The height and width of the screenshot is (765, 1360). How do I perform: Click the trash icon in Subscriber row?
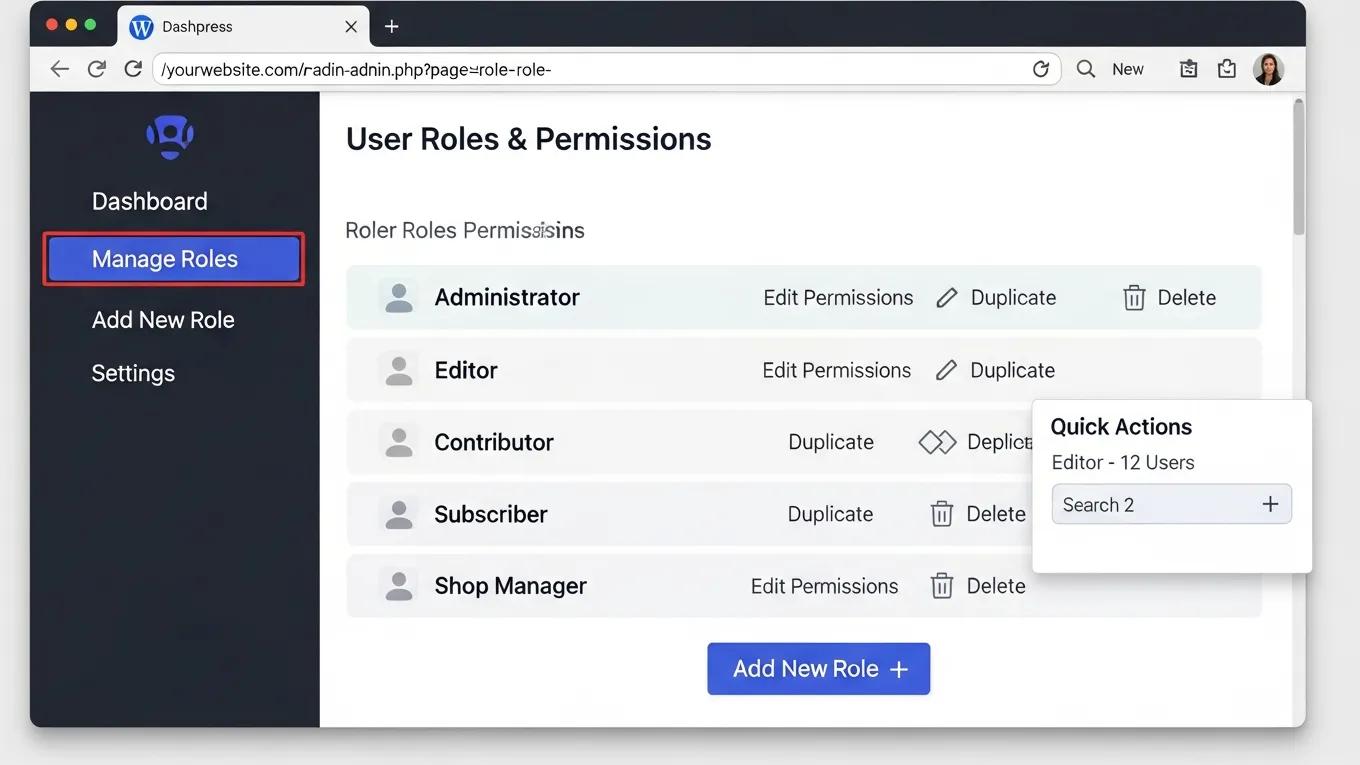point(942,514)
